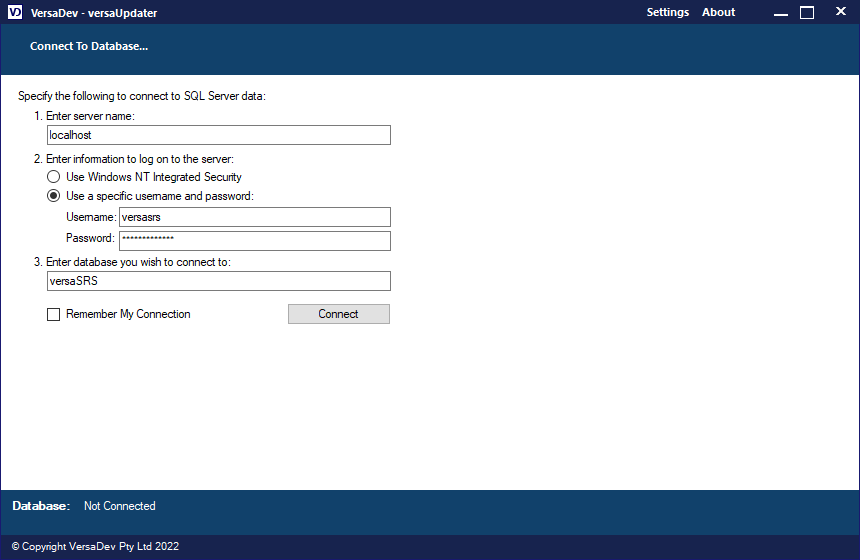Close the versaUpdater window

(x=838, y=13)
